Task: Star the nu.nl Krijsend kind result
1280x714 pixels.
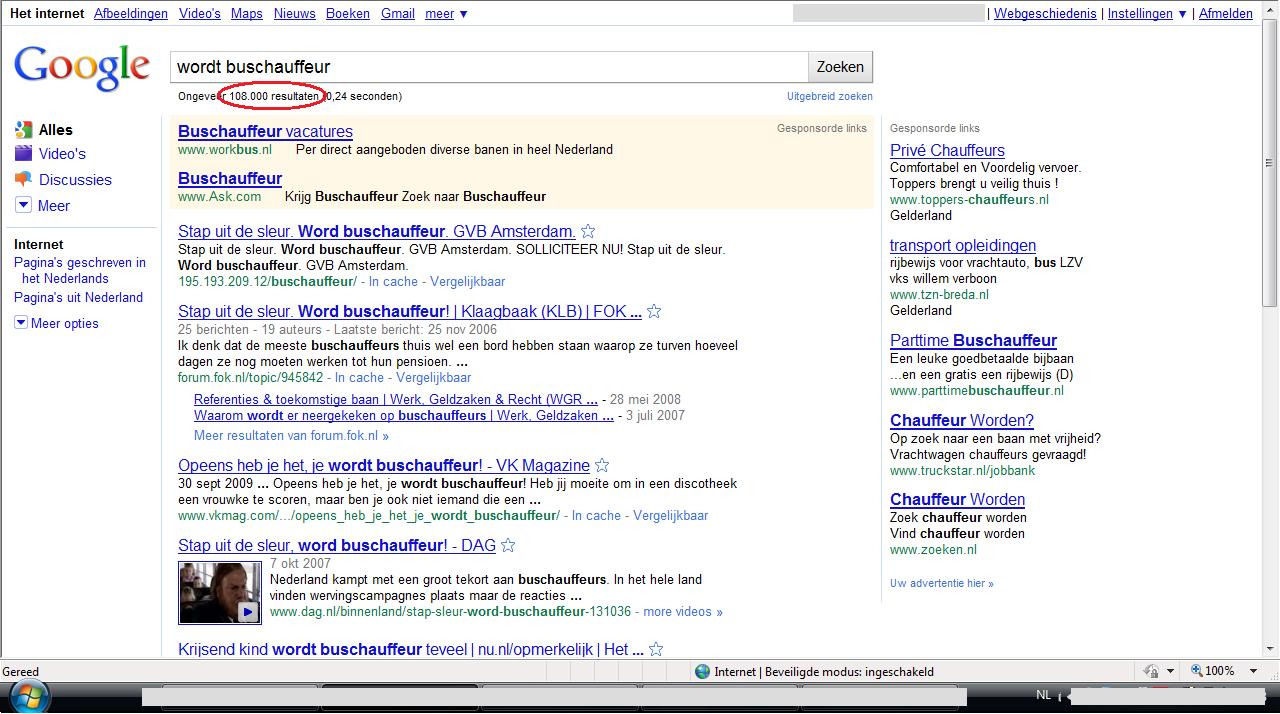Action: (x=654, y=649)
